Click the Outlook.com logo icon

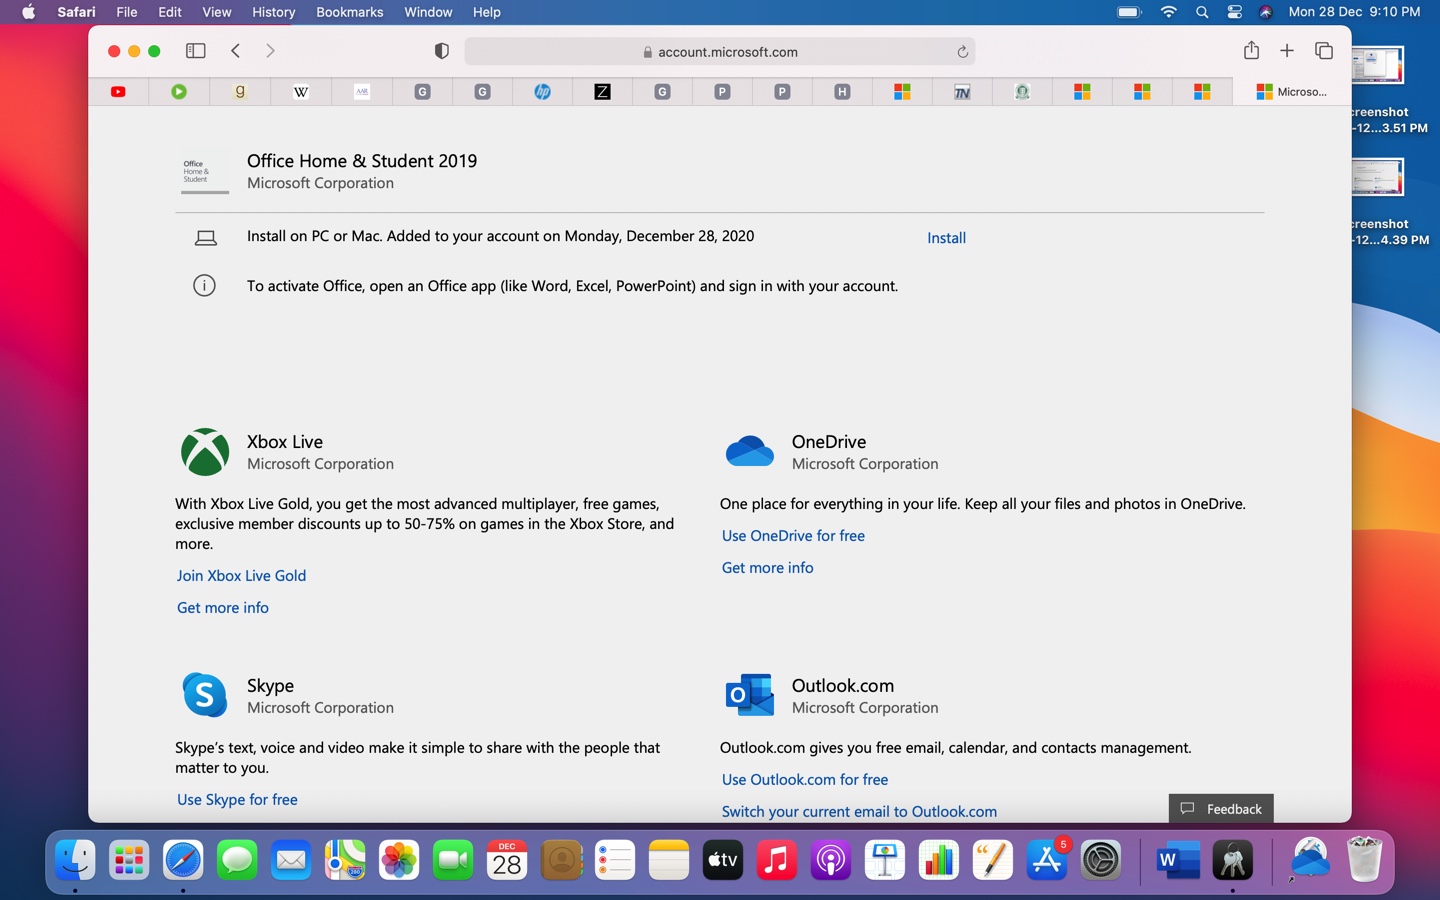pos(749,695)
